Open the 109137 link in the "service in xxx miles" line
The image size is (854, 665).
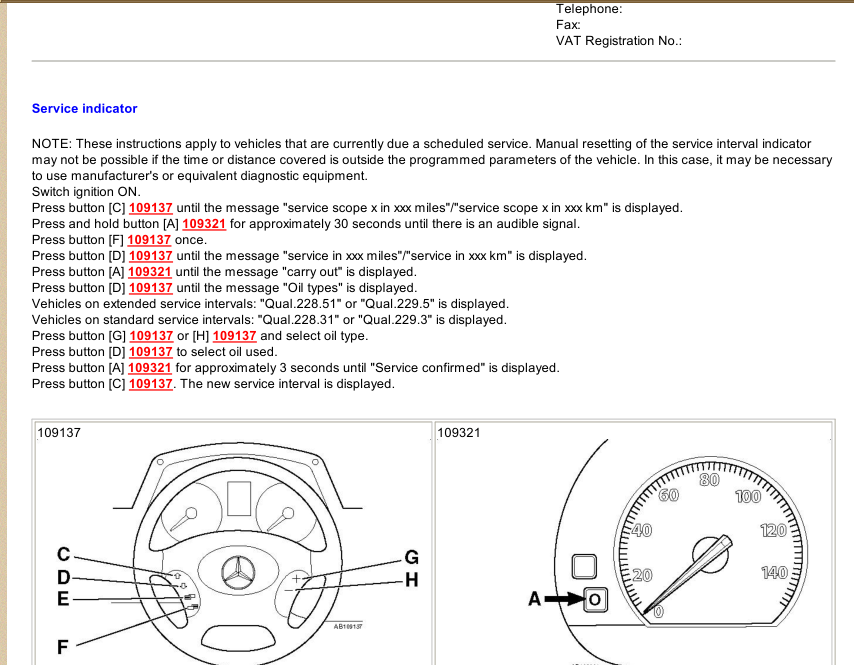tap(151, 256)
